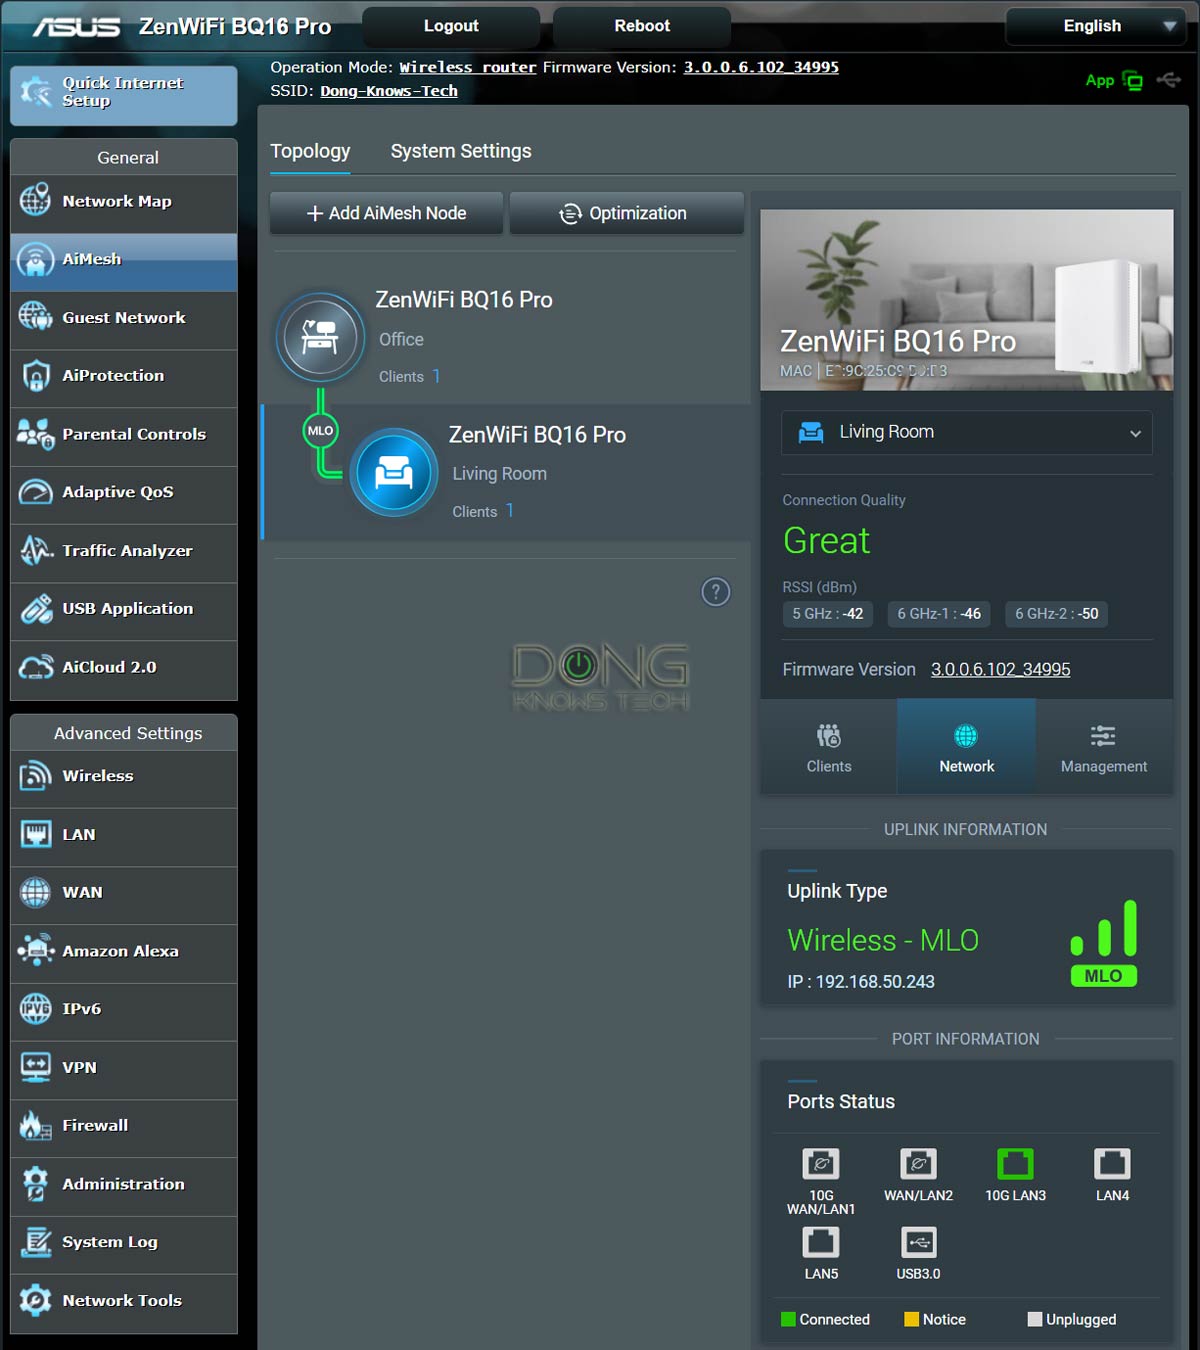This screenshot has width=1200, height=1350.
Task: Click the 6 GHz-2 : -50 RSSI value
Action: tap(1057, 614)
